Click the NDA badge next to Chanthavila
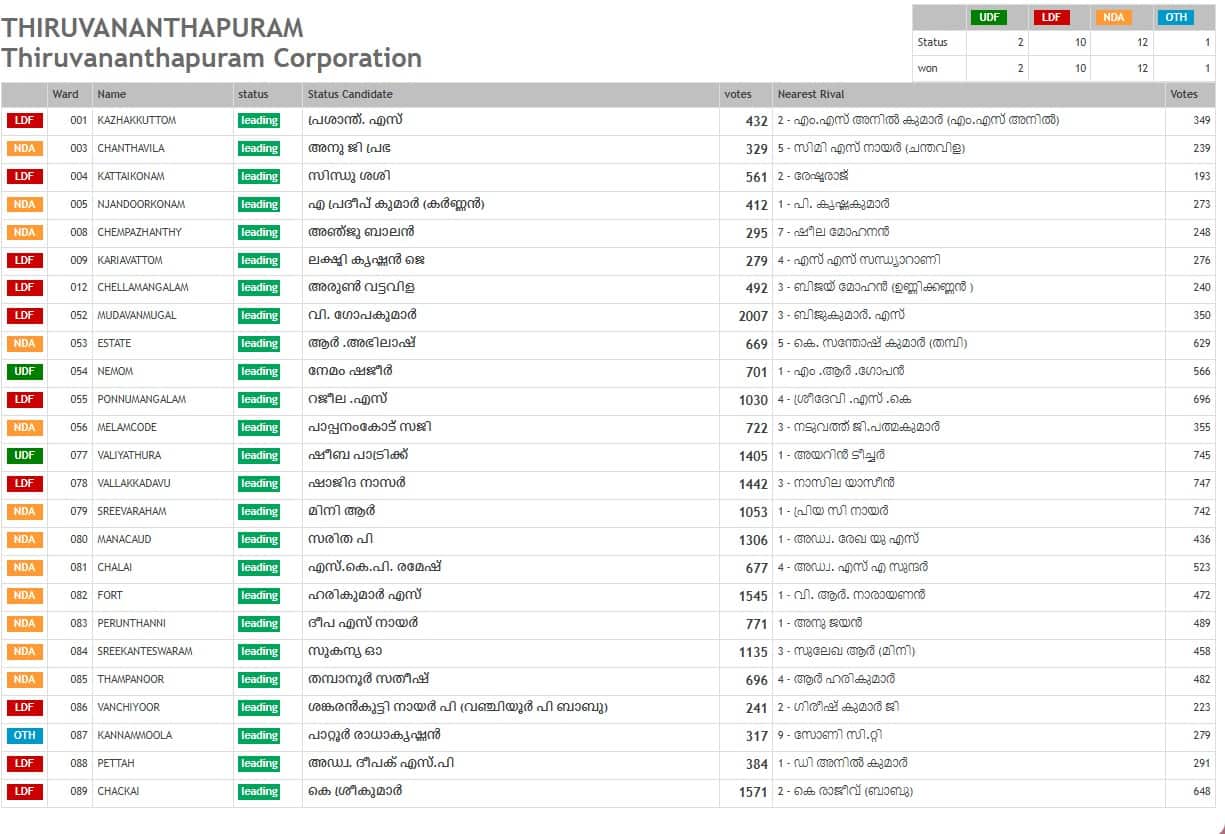 (24, 148)
